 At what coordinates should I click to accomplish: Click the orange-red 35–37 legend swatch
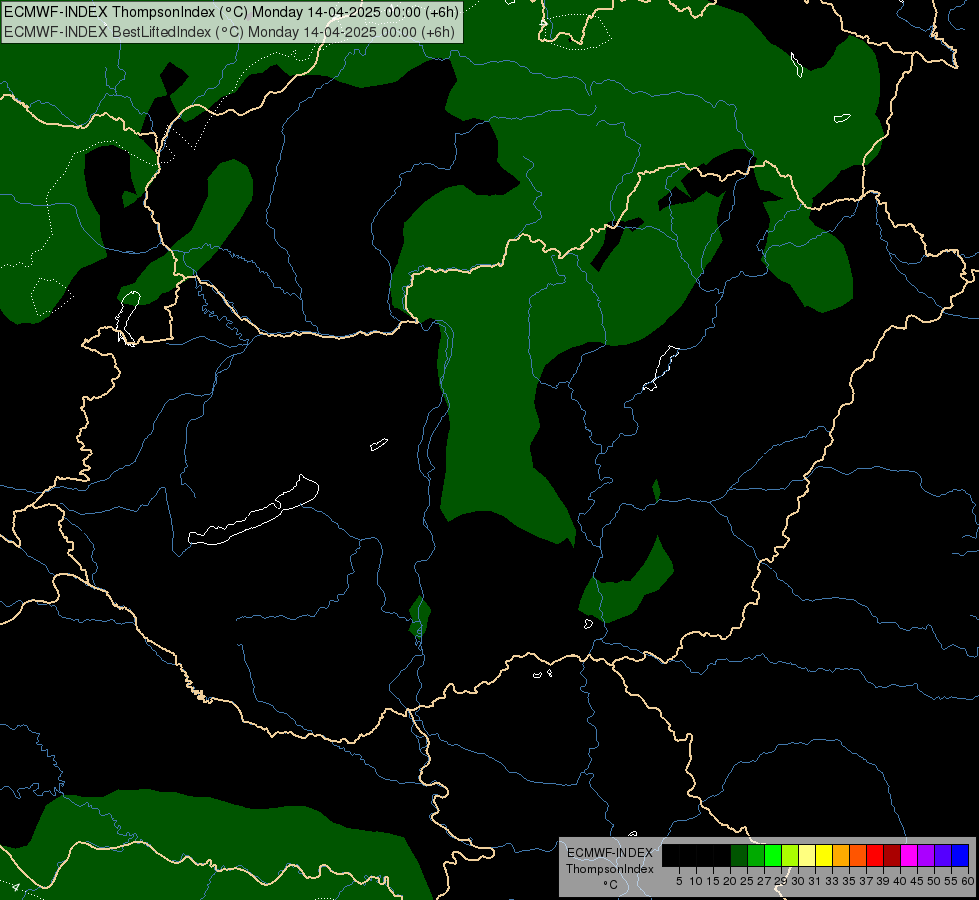858,855
